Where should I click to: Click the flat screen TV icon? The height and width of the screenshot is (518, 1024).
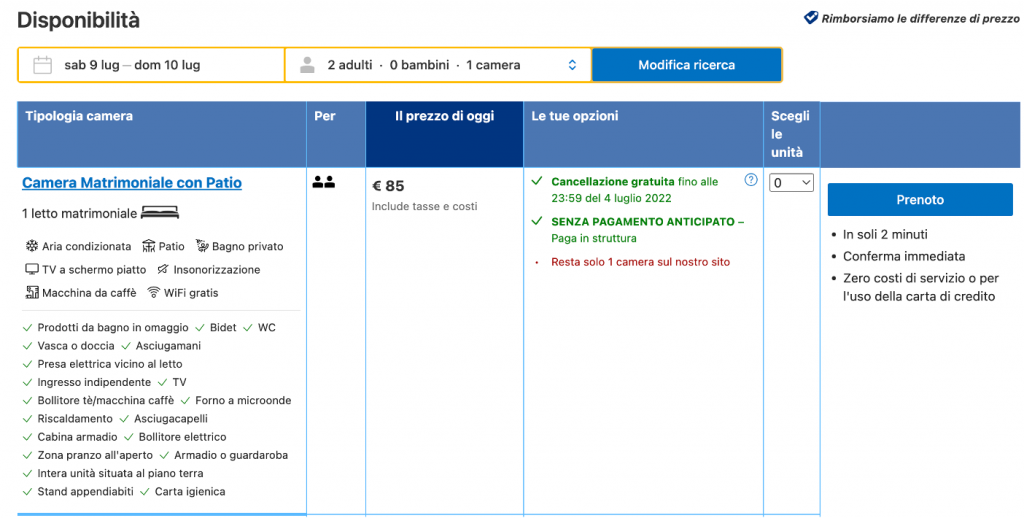(x=32, y=269)
